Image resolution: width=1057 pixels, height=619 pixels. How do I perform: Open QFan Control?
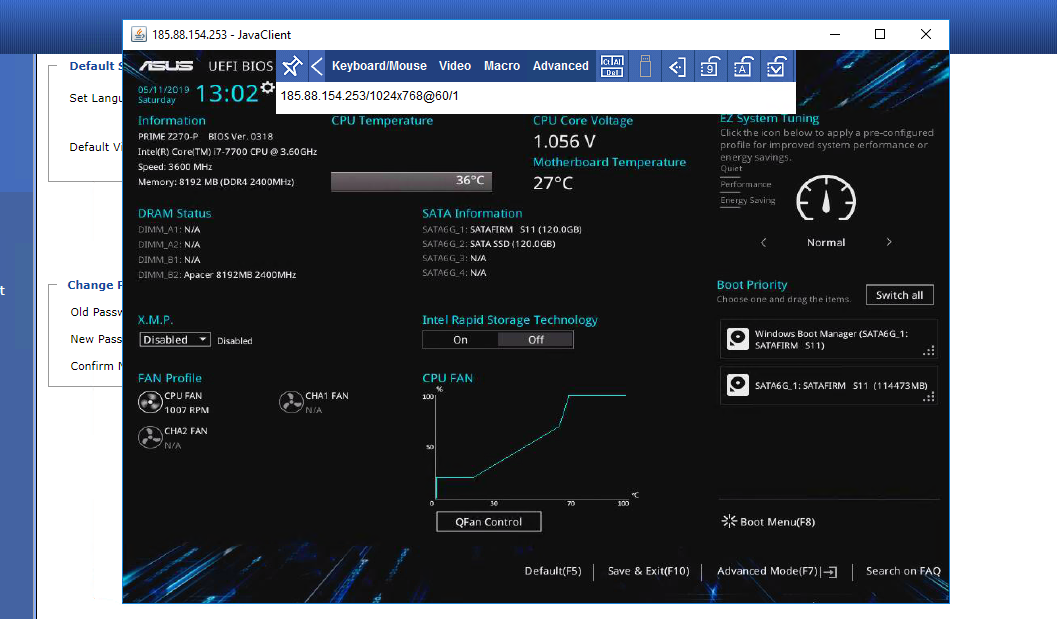coord(489,522)
